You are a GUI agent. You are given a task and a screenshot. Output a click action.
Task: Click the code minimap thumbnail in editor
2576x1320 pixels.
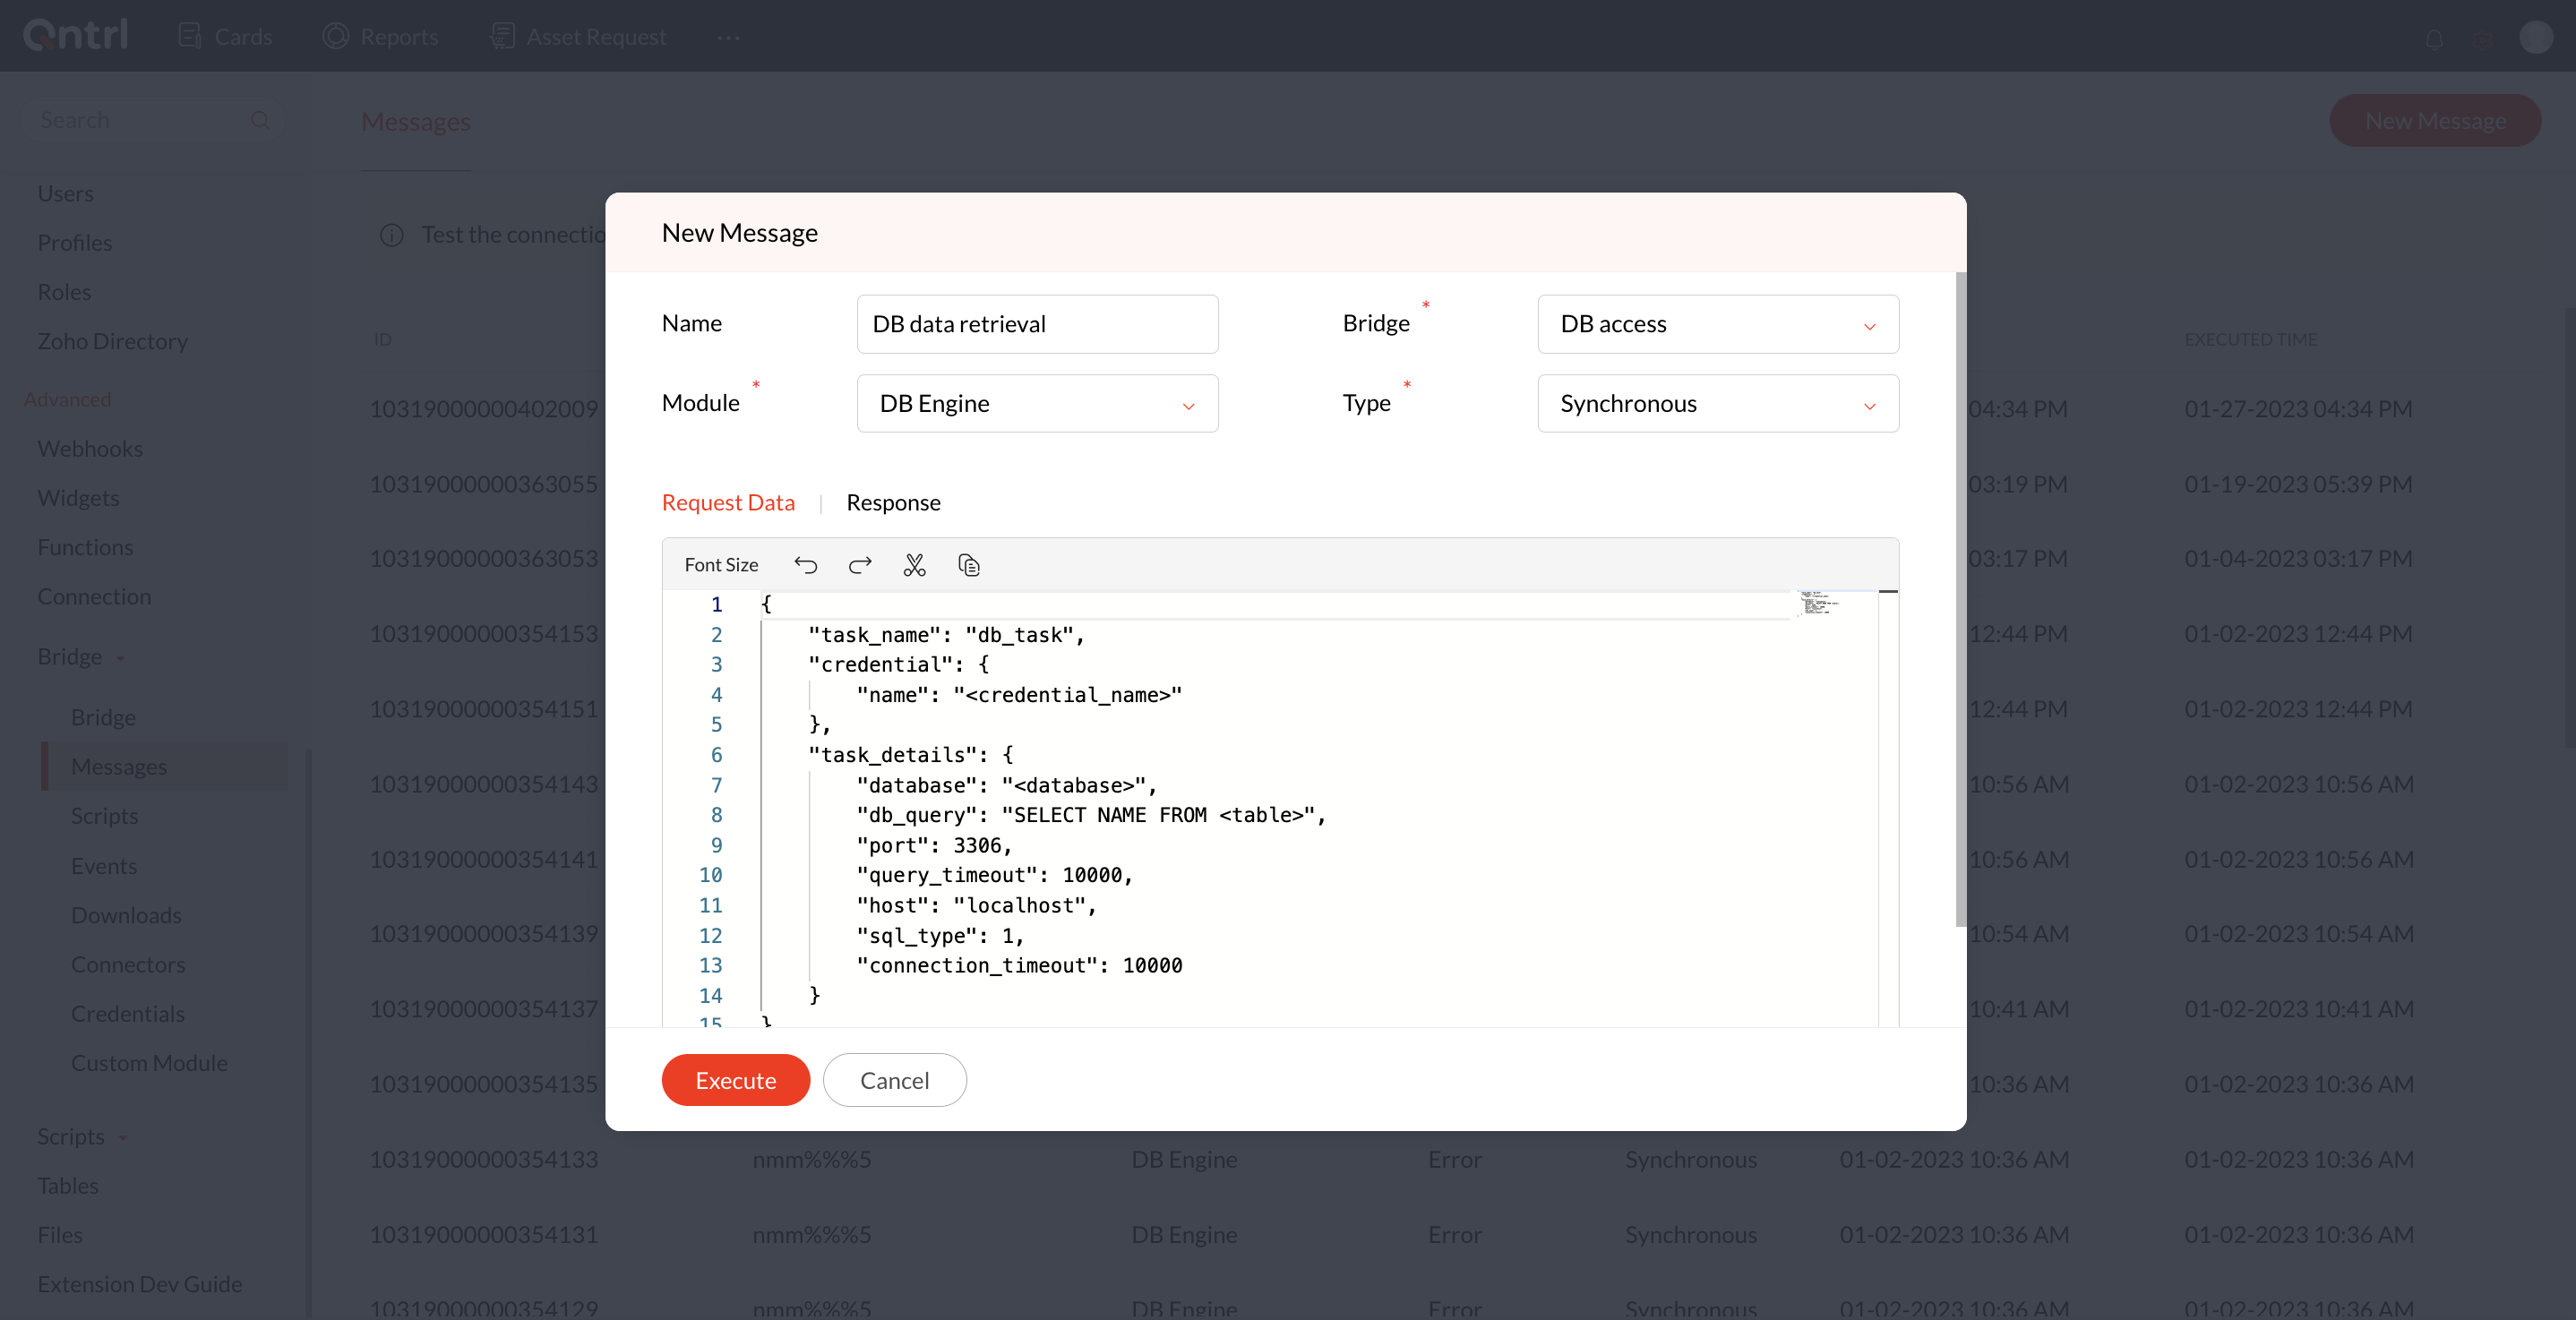point(1817,603)
